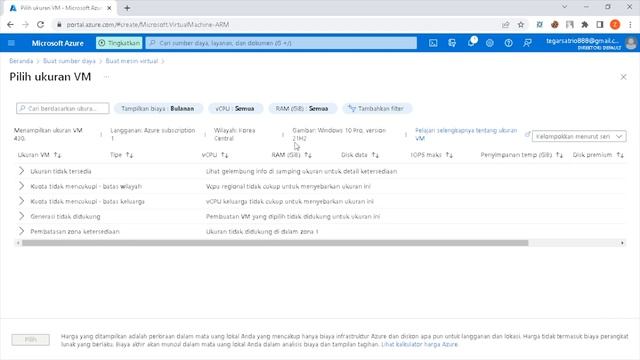The height and width of the screenshot is (360, 640).
Task: Close the Pilih ukuran VM browser tab
Action: click(x=109, y=8)
